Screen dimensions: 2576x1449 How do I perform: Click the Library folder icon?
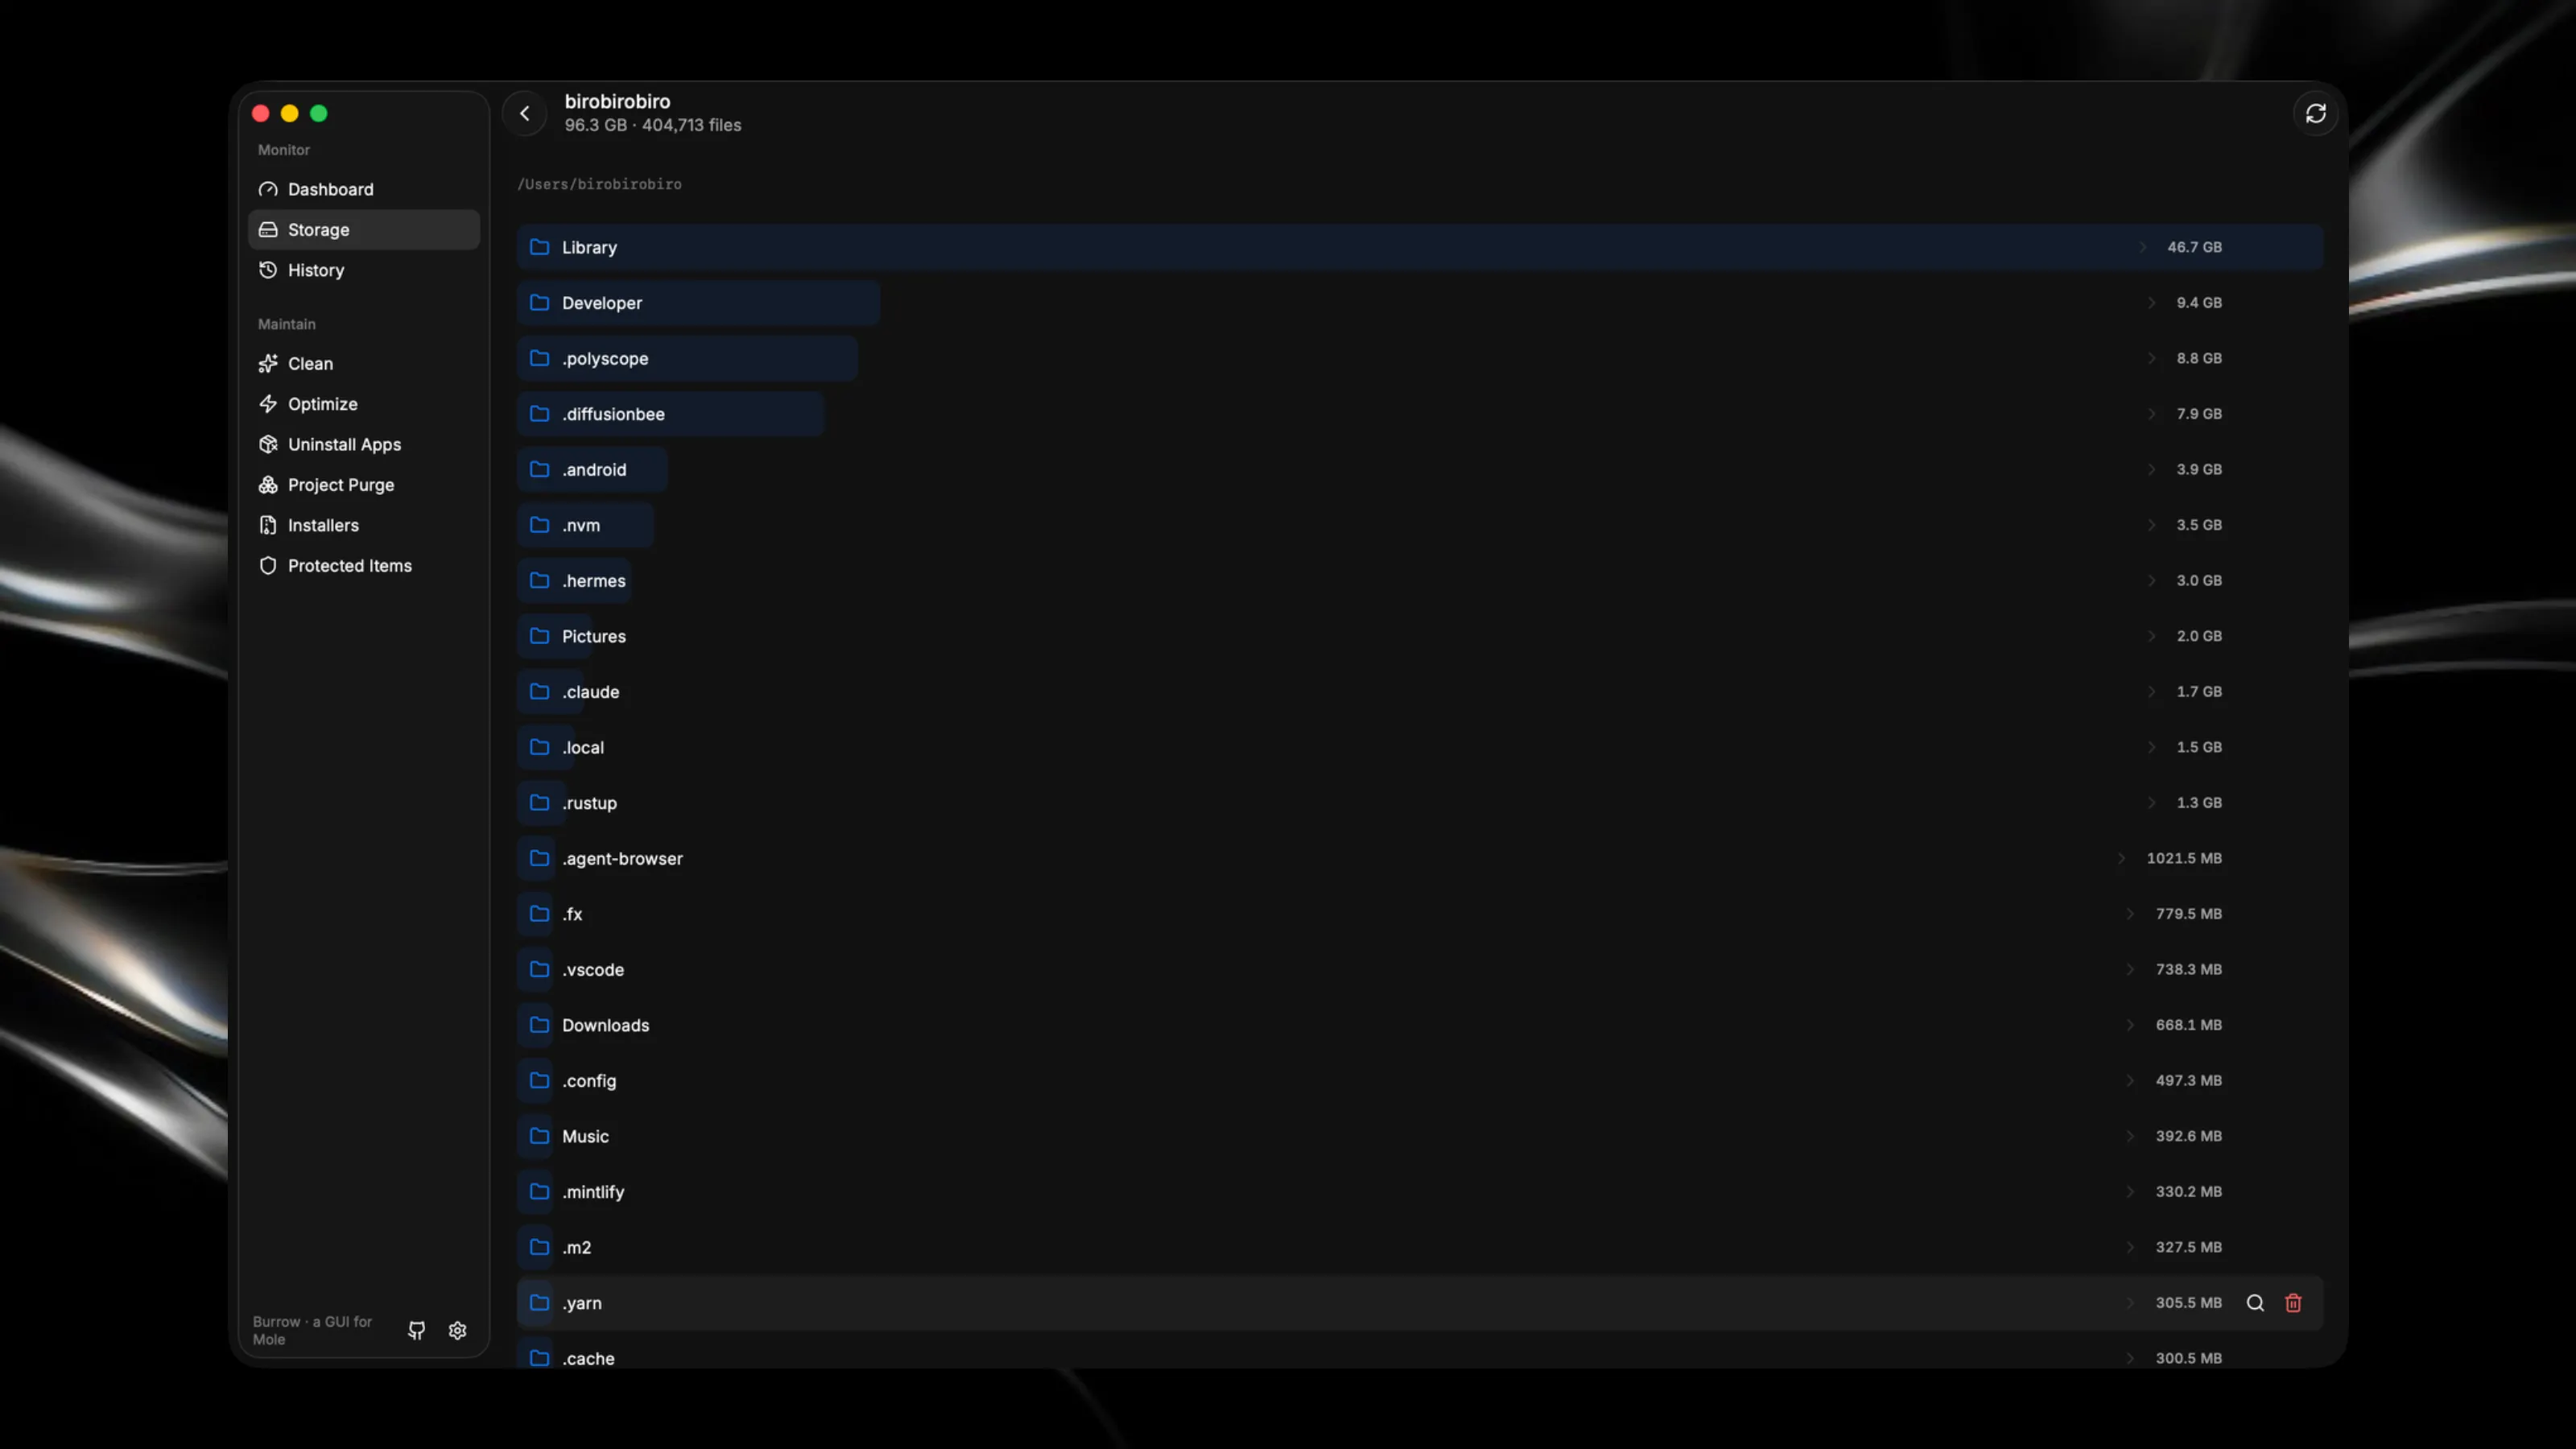point(539,247)
